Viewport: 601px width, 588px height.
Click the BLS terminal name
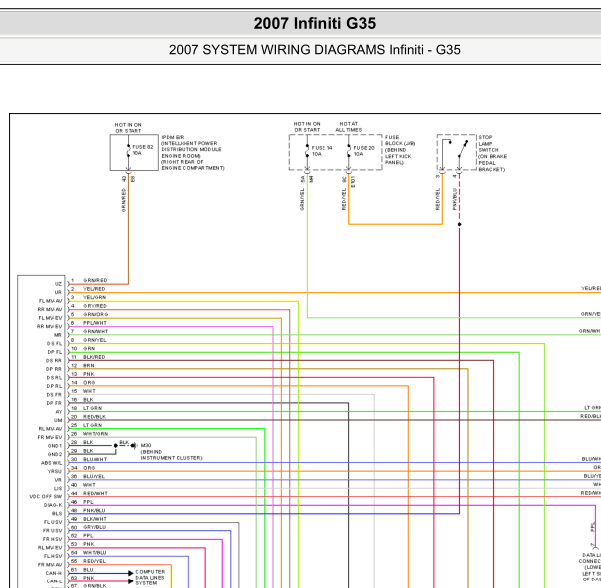(x=57, y=514)
